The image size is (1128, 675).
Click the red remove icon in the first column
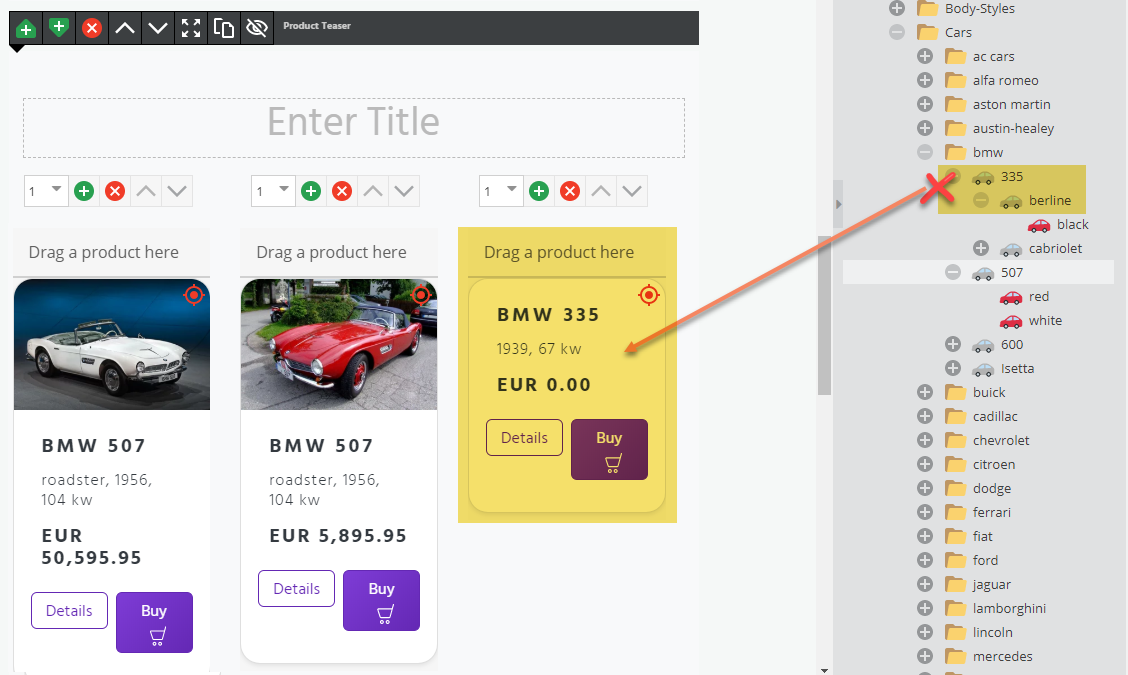click(x=115, y=191)
